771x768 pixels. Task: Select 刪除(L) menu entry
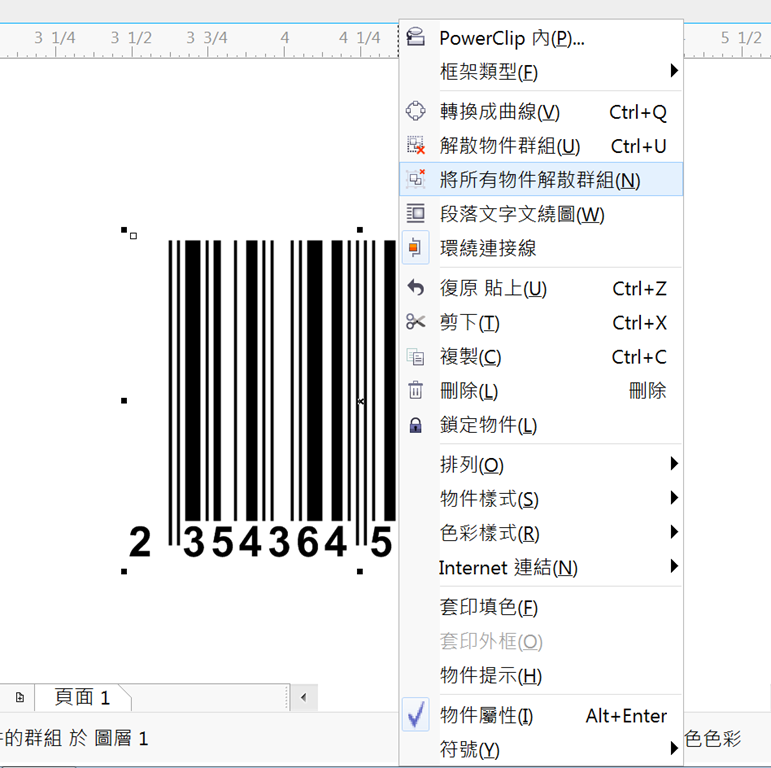click(x=541, y=391)
